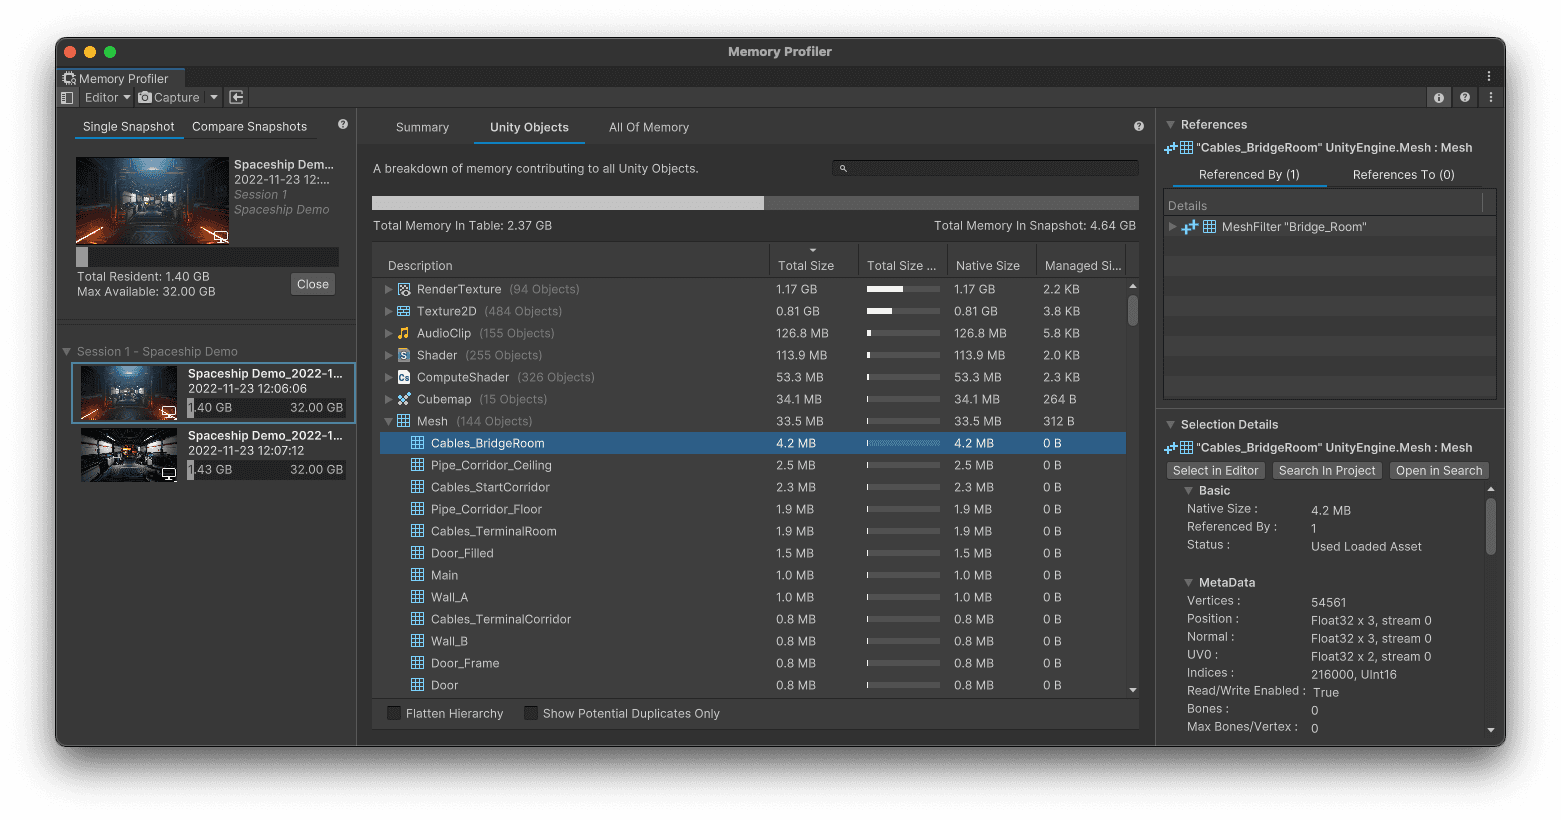Focus the object search field
Screen dimensions: 1561x820
point(985,168)
